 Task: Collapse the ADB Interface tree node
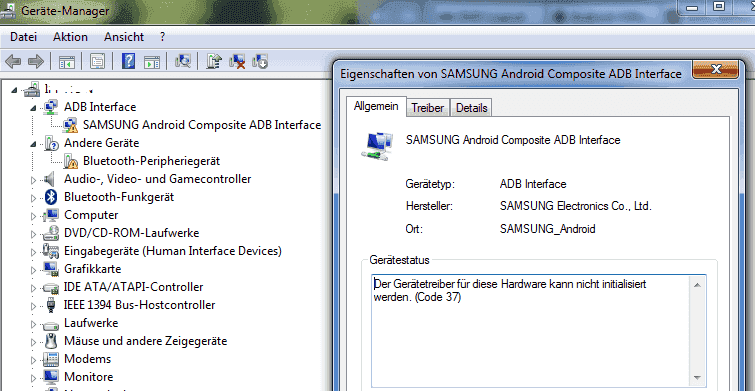33,107
